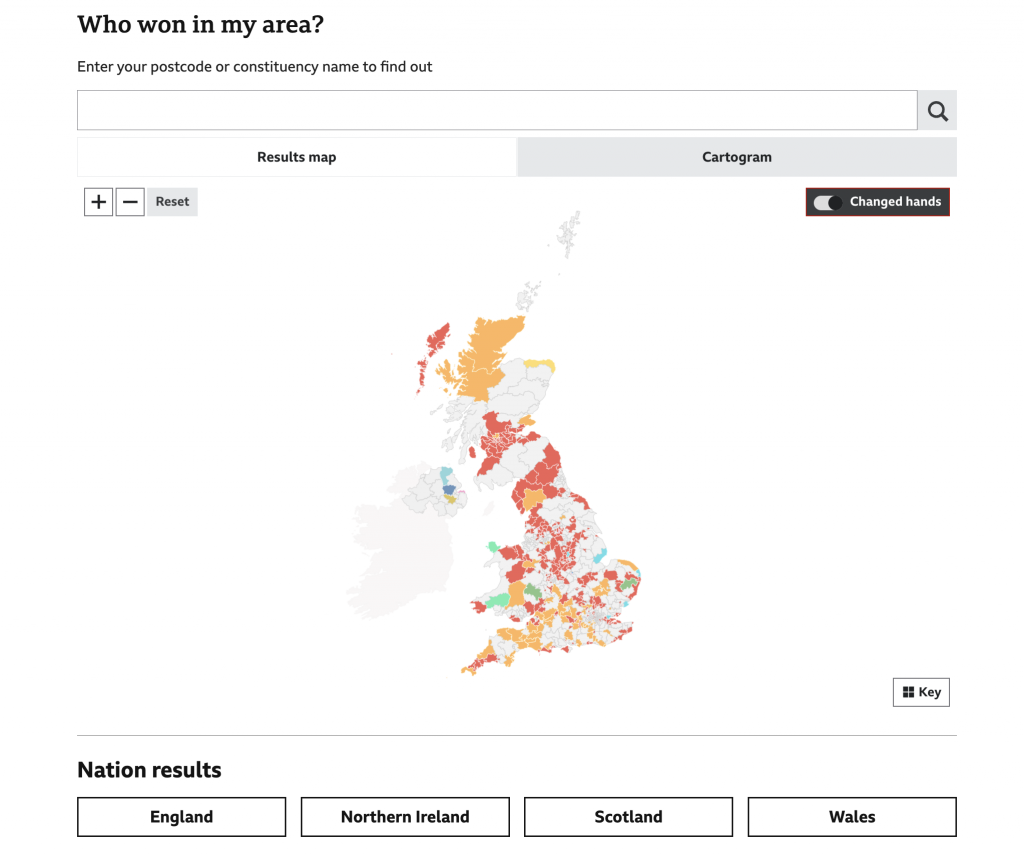This screenshot has width=1024, height=857.
Task: Open the Scotland nation results
Action: pyautogui.click(x=628, y=816)
